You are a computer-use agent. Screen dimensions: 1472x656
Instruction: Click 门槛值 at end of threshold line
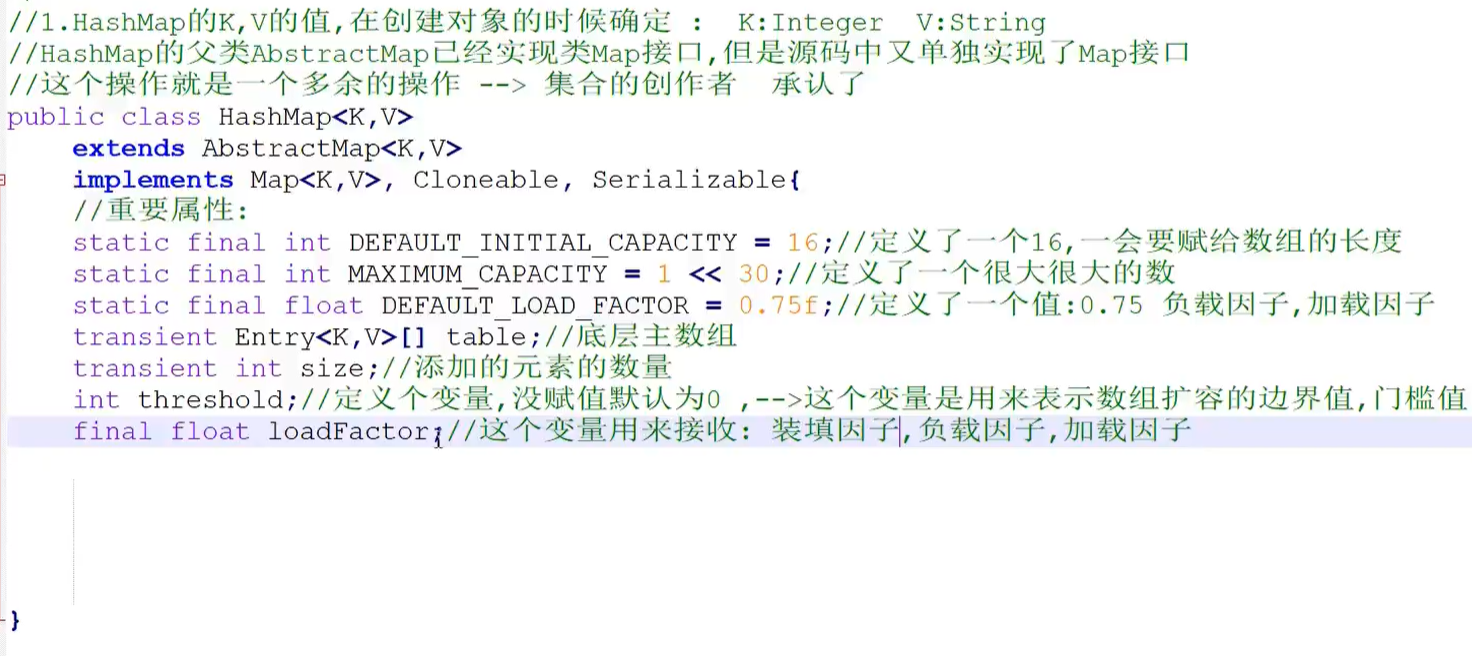click(1420, 400)
